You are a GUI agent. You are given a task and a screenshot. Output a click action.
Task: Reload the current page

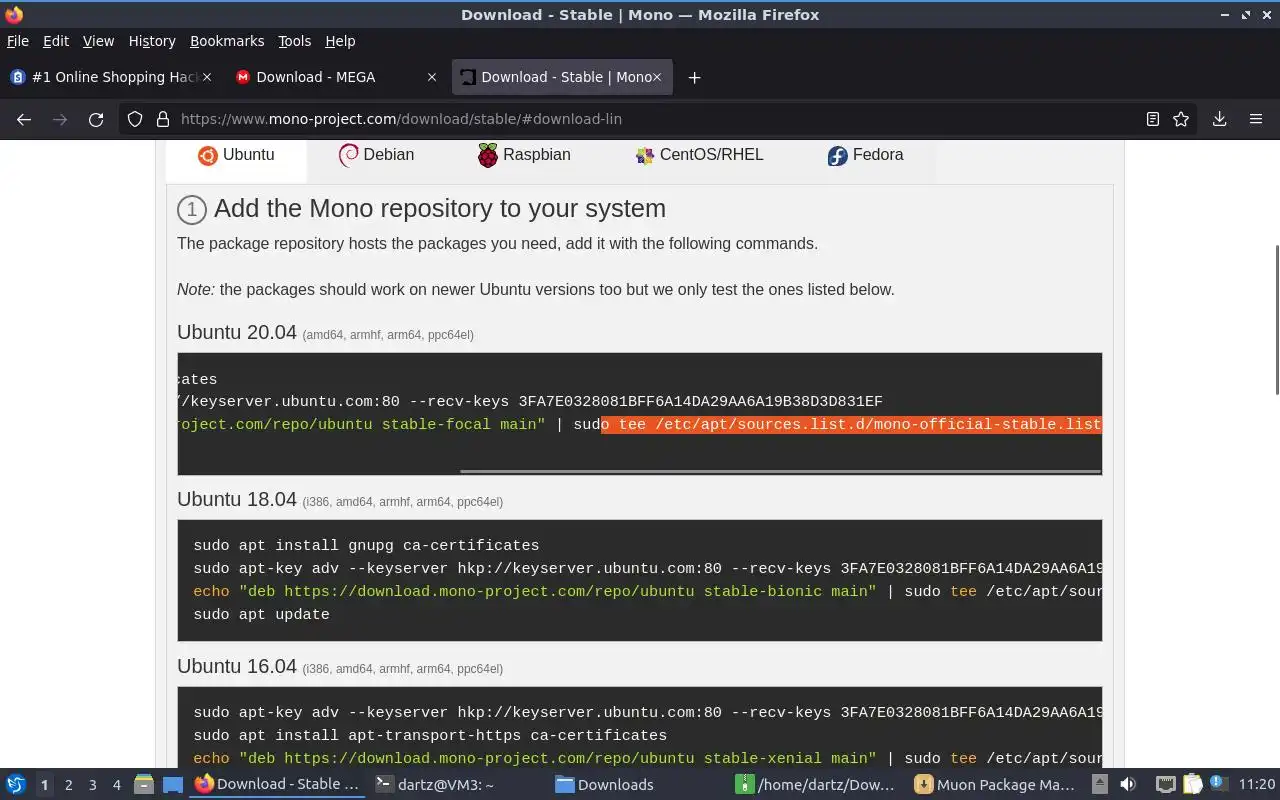[96, 119]
